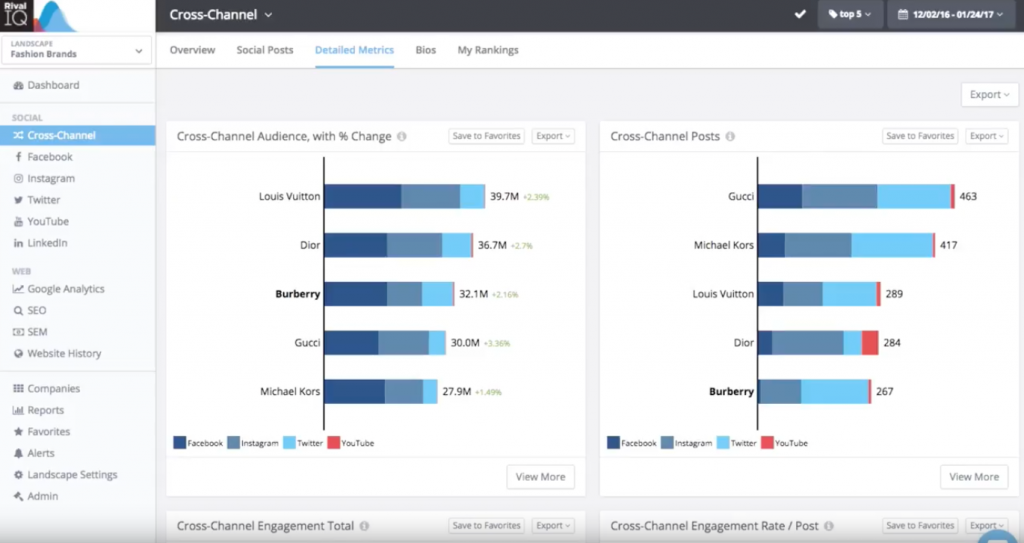Click the Rival IQ logo
Viewport: 1024px width, 543px height.
38,16
